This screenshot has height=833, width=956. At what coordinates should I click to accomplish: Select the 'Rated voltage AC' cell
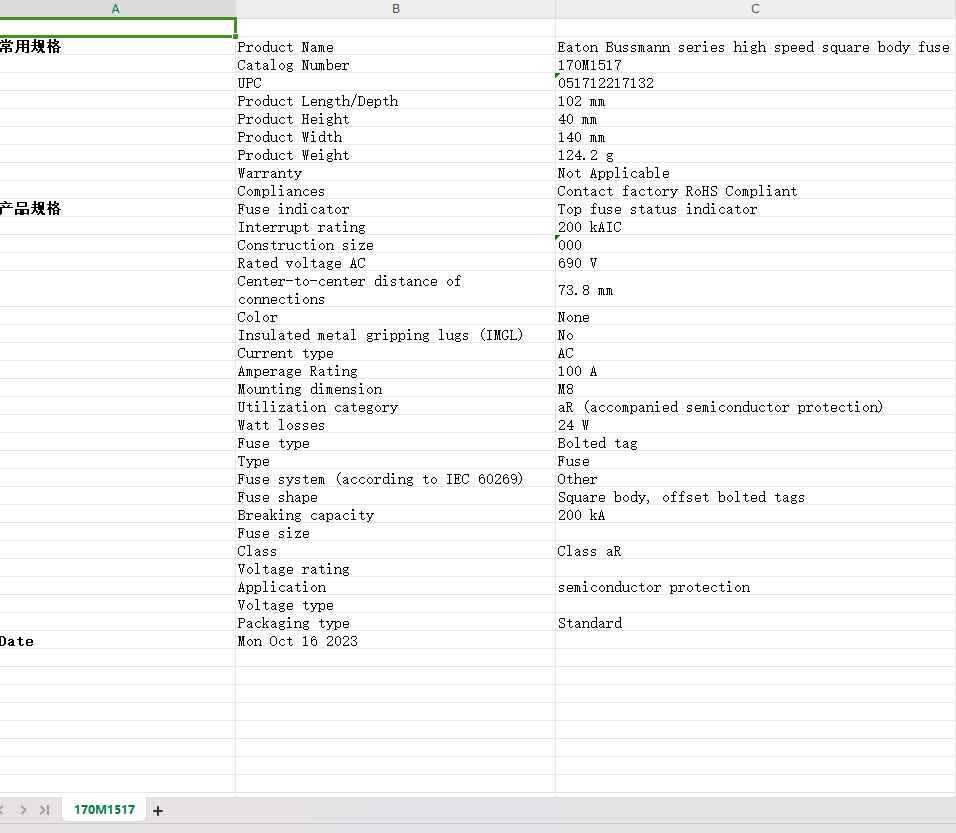pos(396,263)
